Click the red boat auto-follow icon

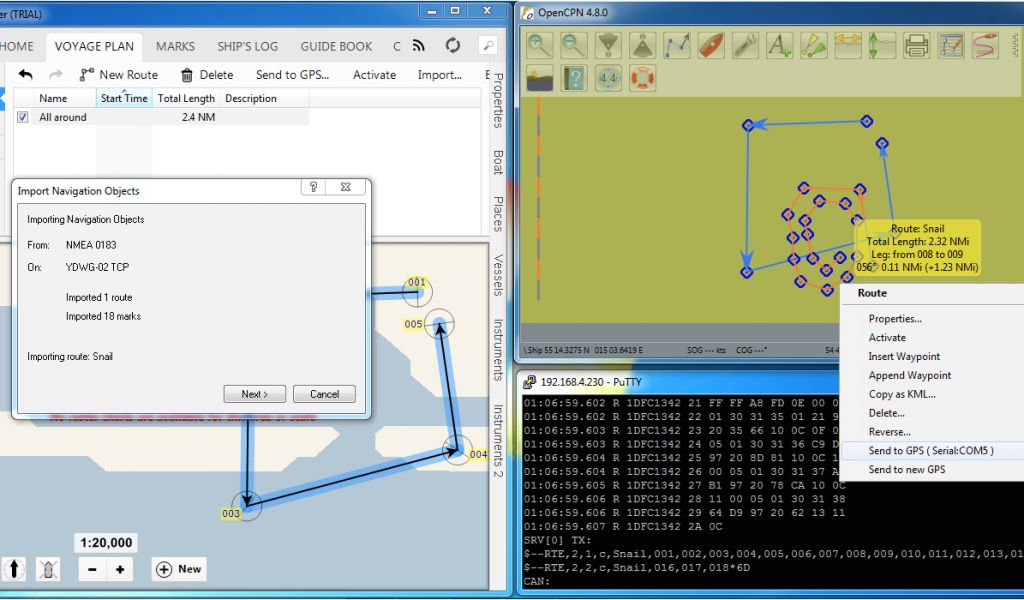[711, 45]
